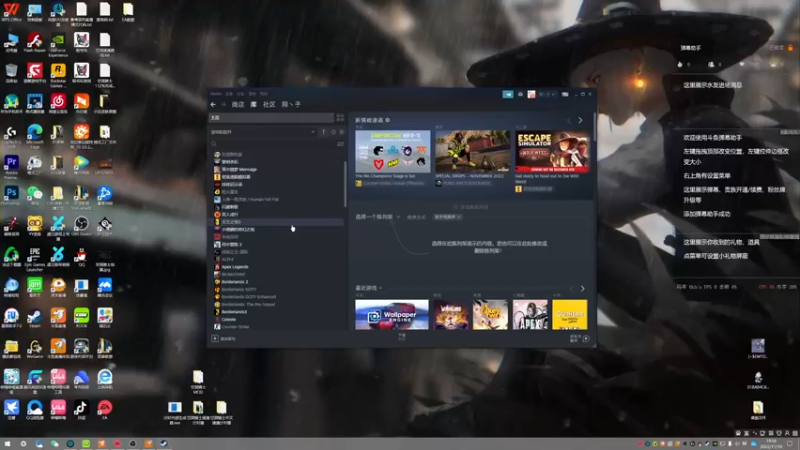This screenshot has height=450, width=800.
Task: Click the sort ascending arrow in library filter bar
Action: [323, 132]
